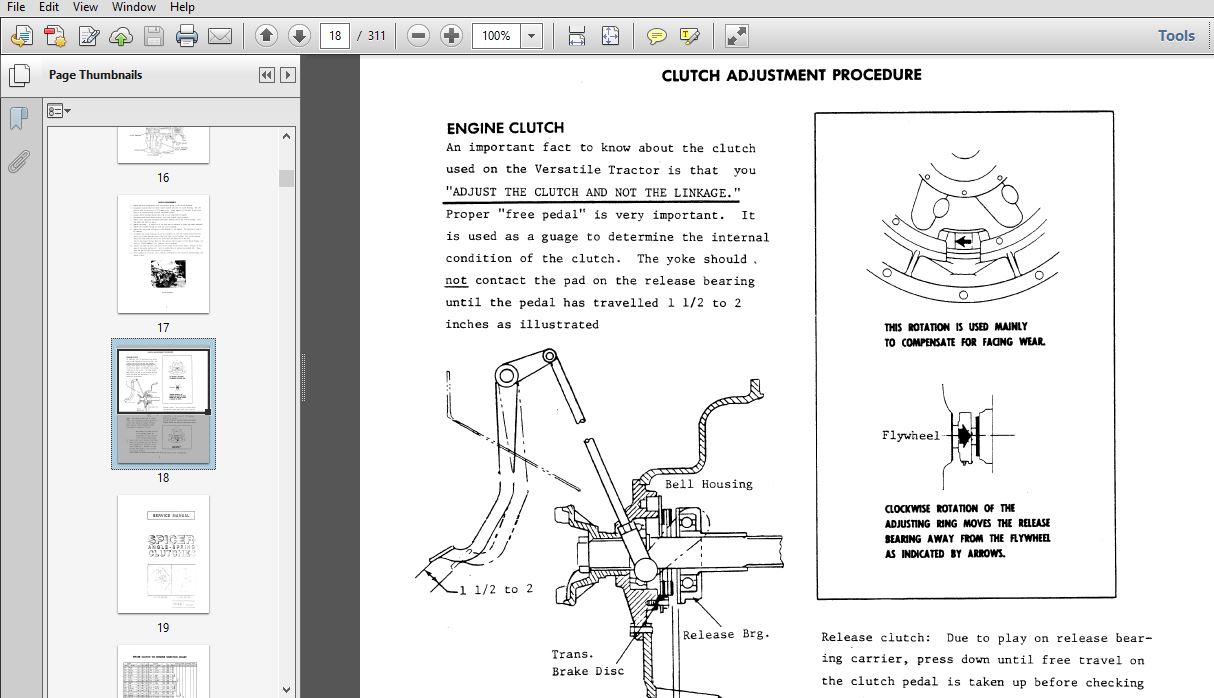Open the Attachments paperclip panel

(19, 161)
